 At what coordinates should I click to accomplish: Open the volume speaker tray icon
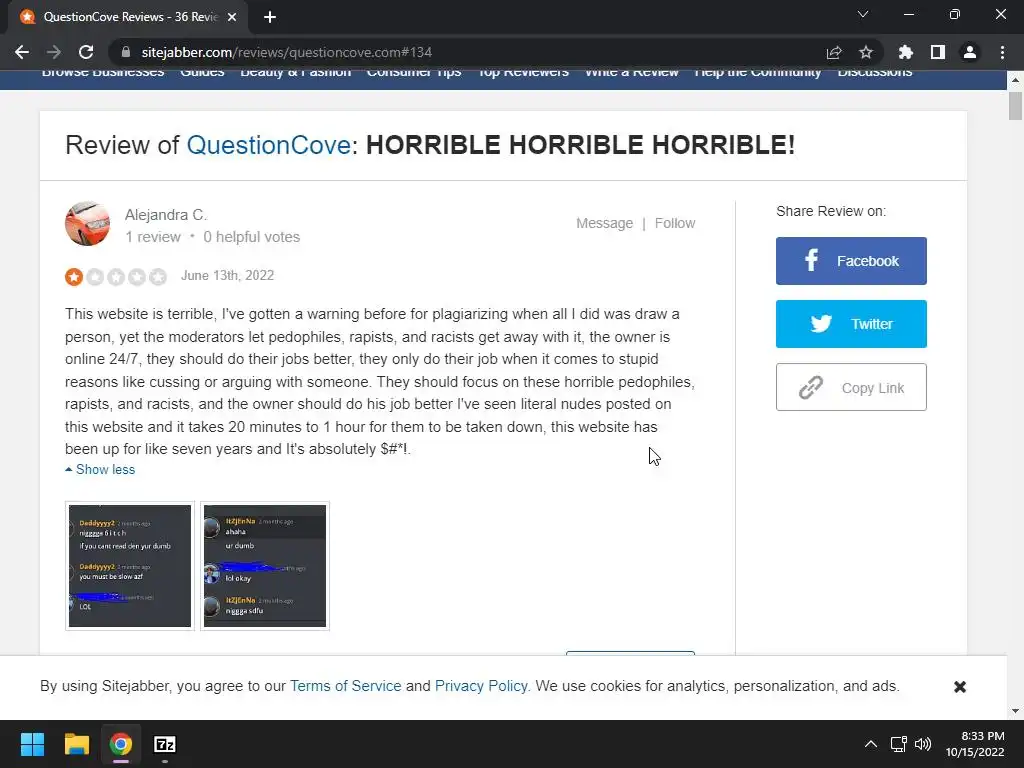pyautogui.click(x=923, y=744)
